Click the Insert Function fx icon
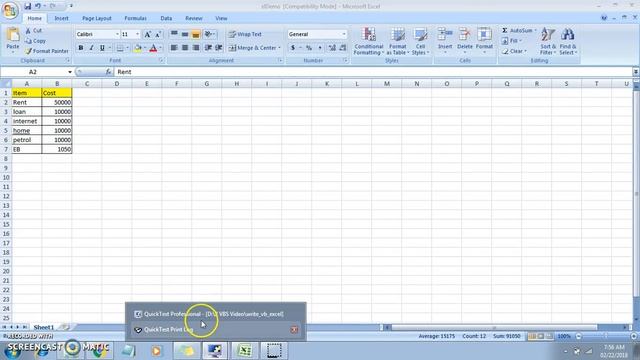 coord(108,72)
